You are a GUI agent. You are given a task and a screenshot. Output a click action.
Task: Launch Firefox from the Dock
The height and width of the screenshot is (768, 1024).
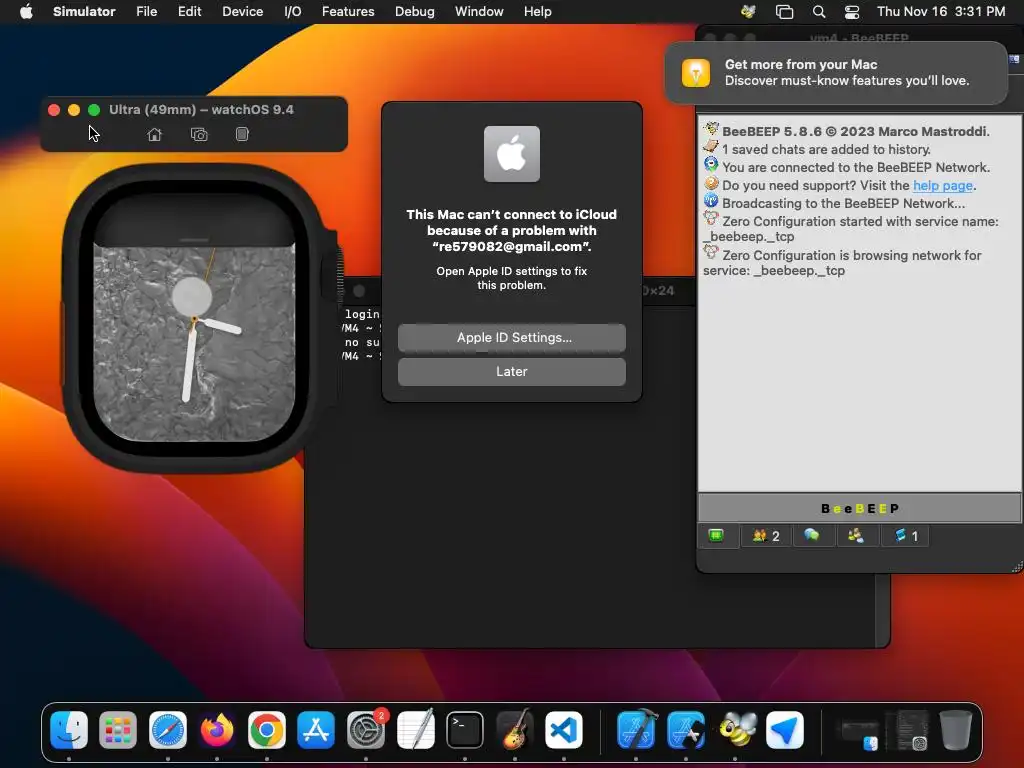(217, 729)
